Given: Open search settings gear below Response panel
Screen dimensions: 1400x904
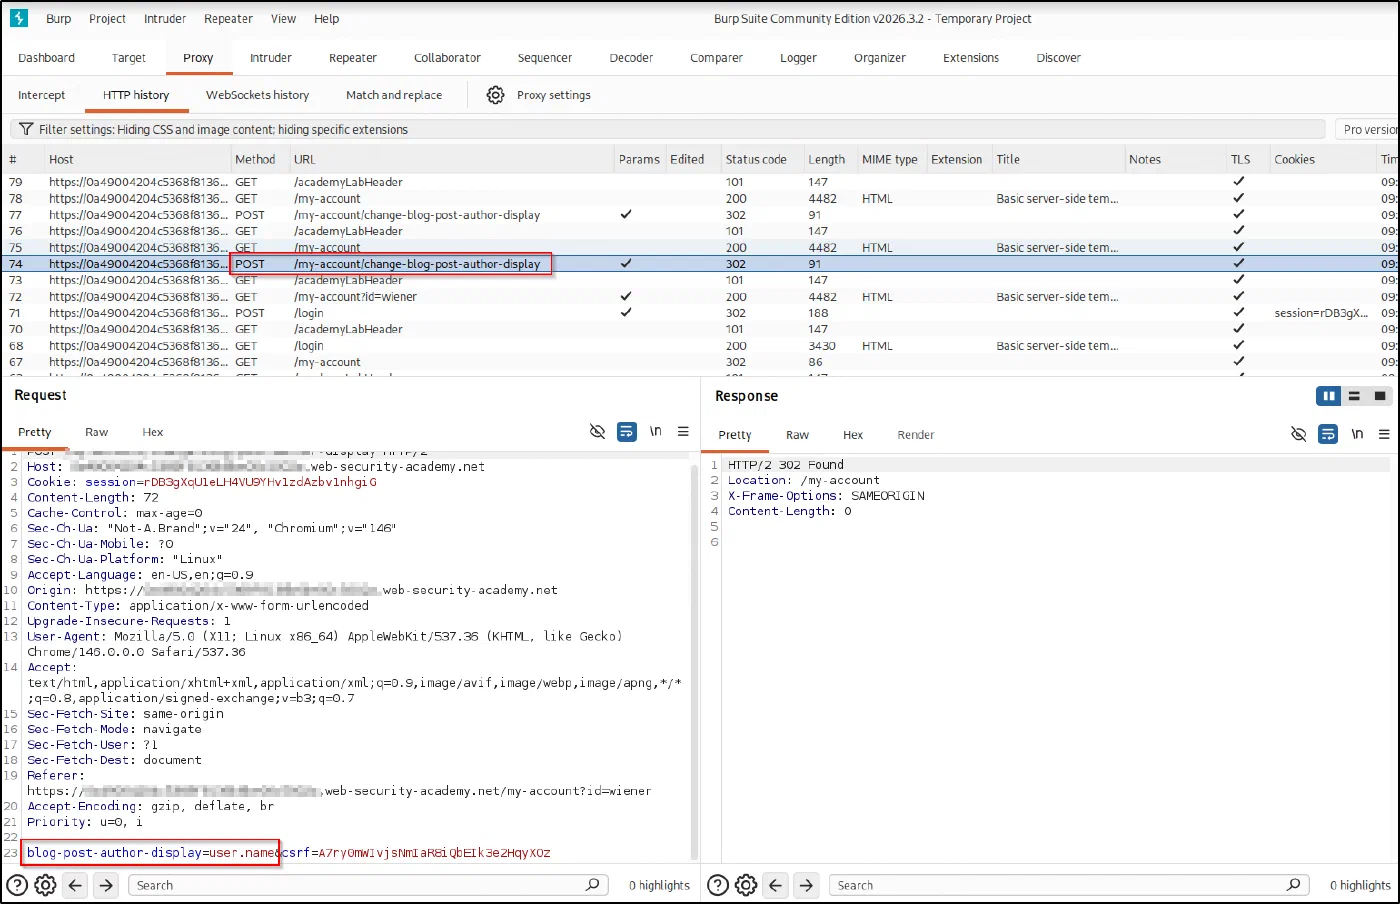Looking at the screenshot, I should coord(746,885).
